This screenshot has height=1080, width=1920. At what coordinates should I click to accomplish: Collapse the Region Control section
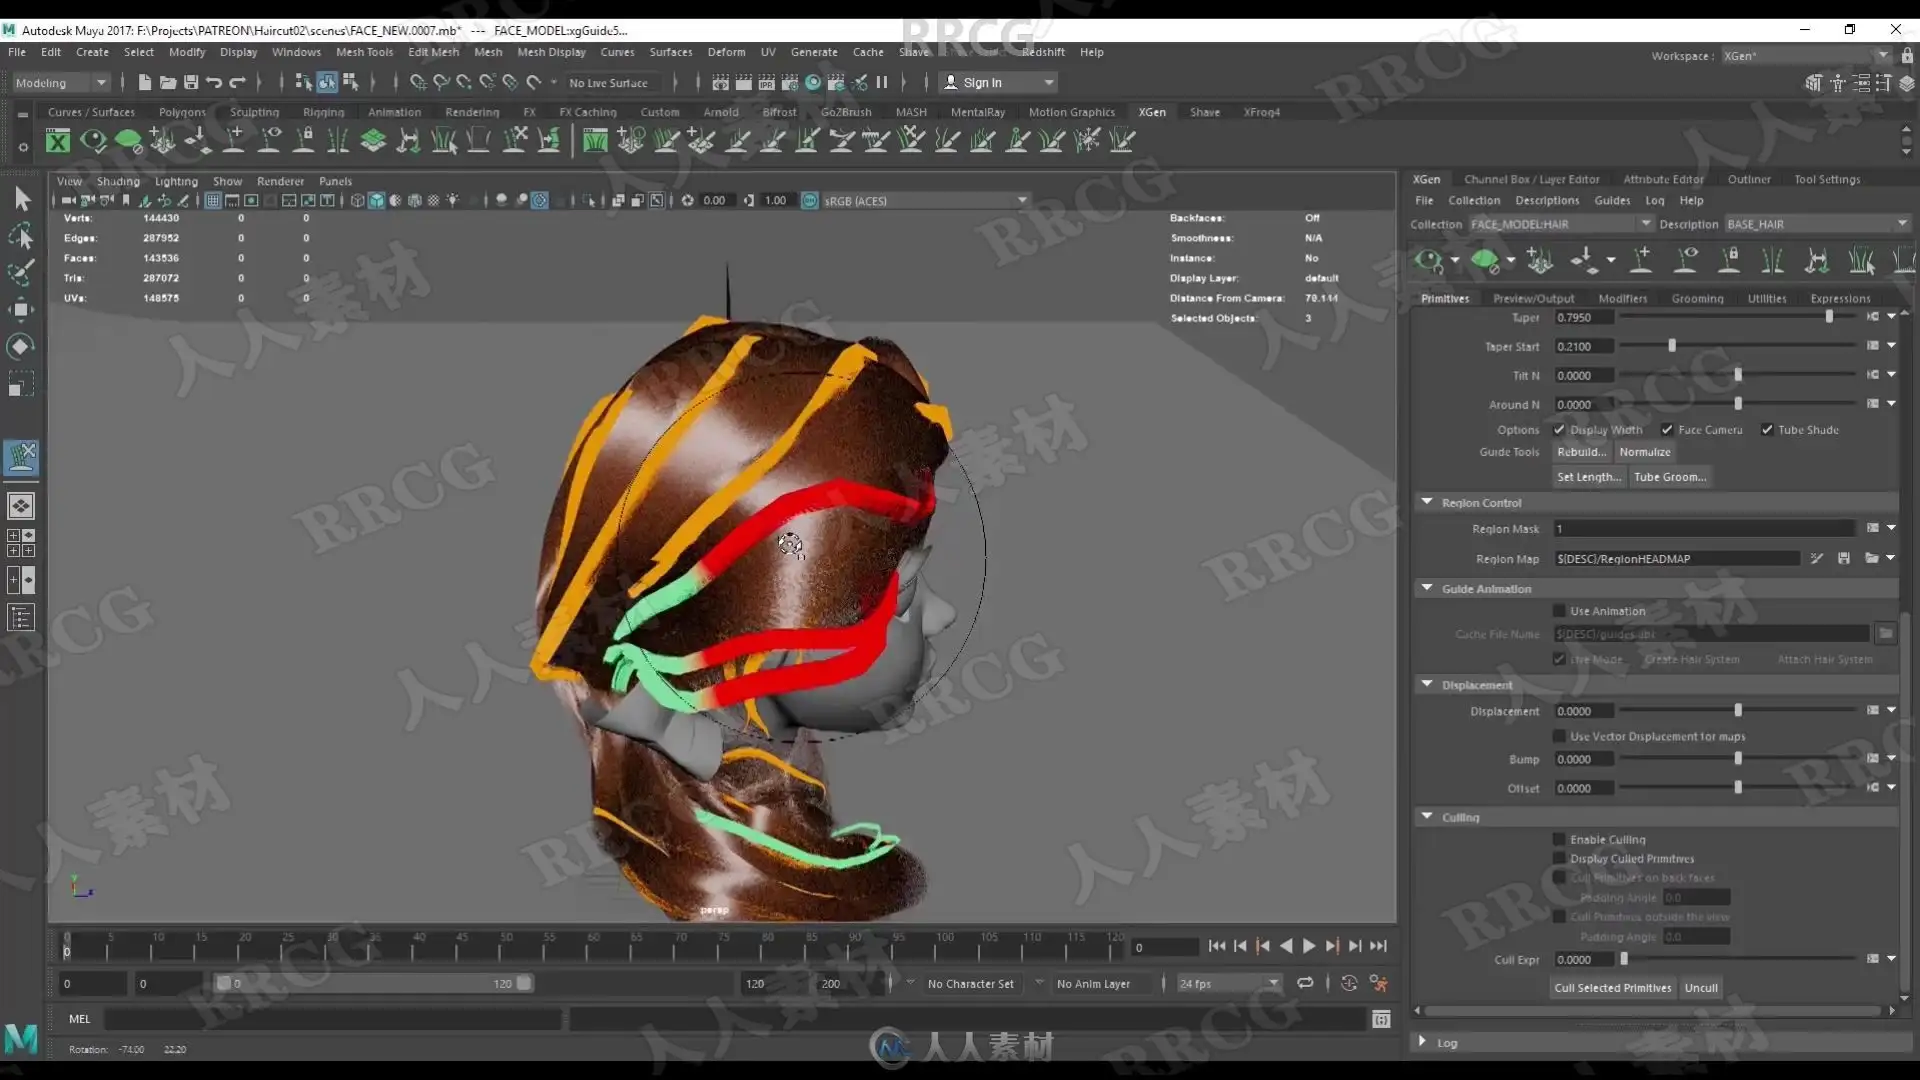tap(1427, 502)
